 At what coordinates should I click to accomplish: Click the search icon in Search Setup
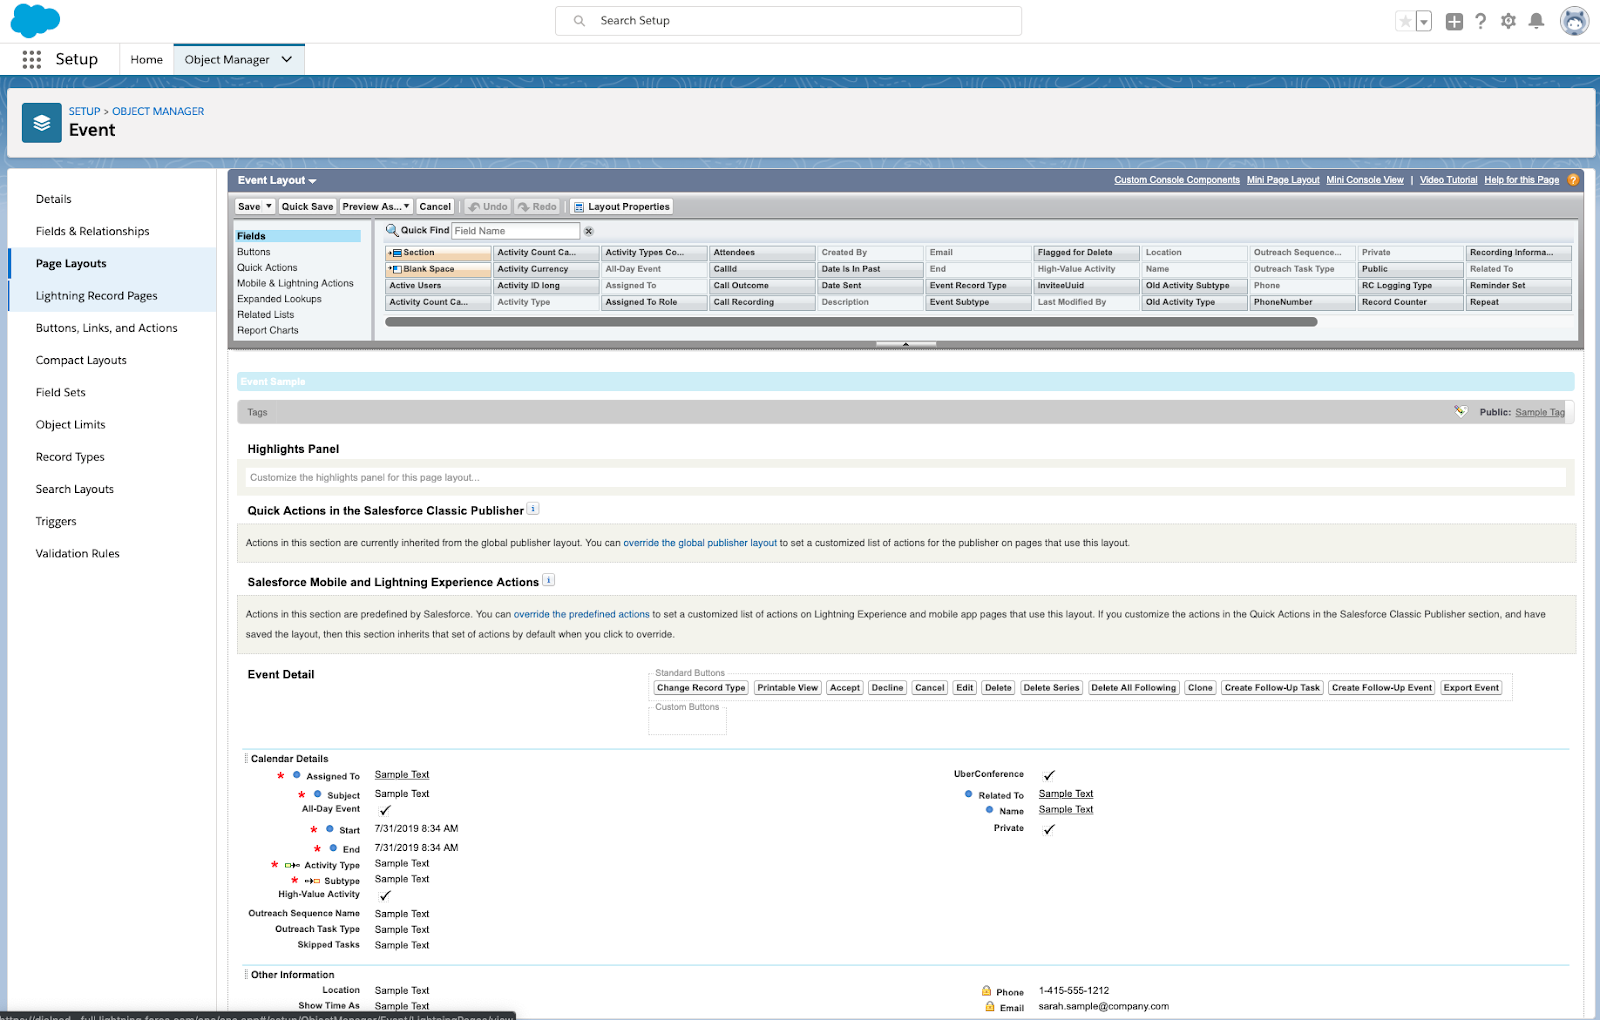pos(580,21)
